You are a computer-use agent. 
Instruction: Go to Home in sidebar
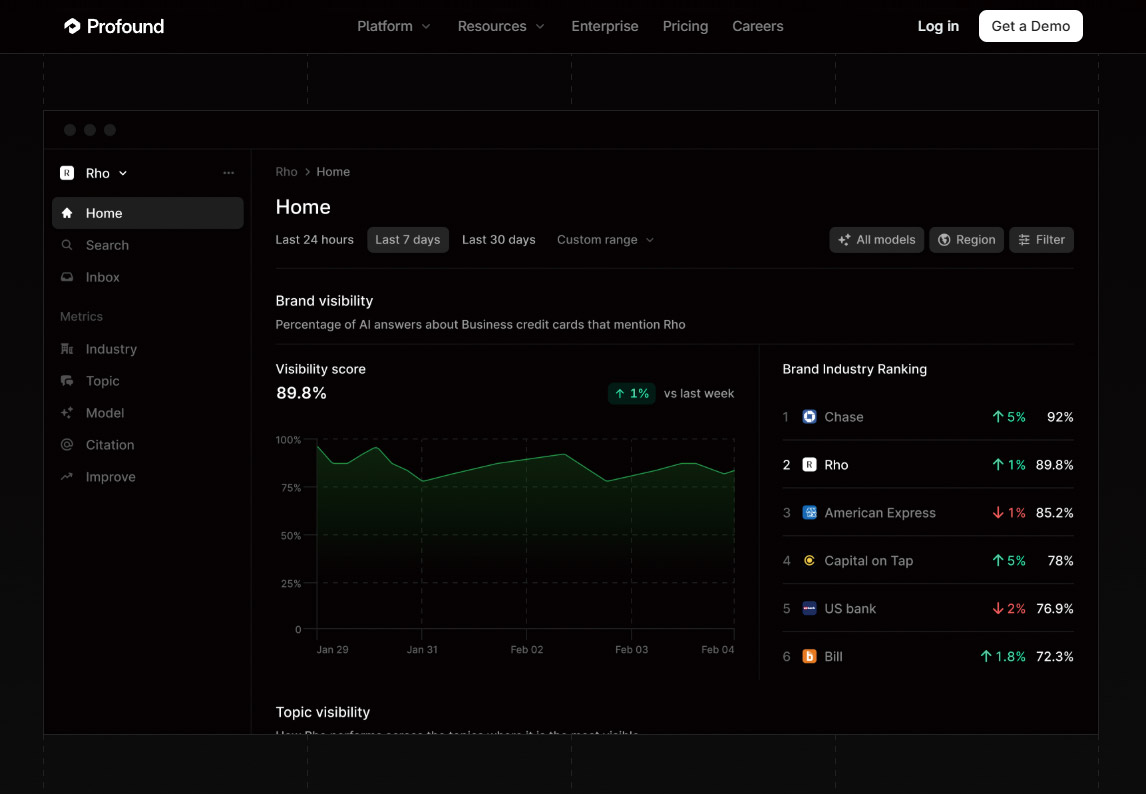click(148, 213)
